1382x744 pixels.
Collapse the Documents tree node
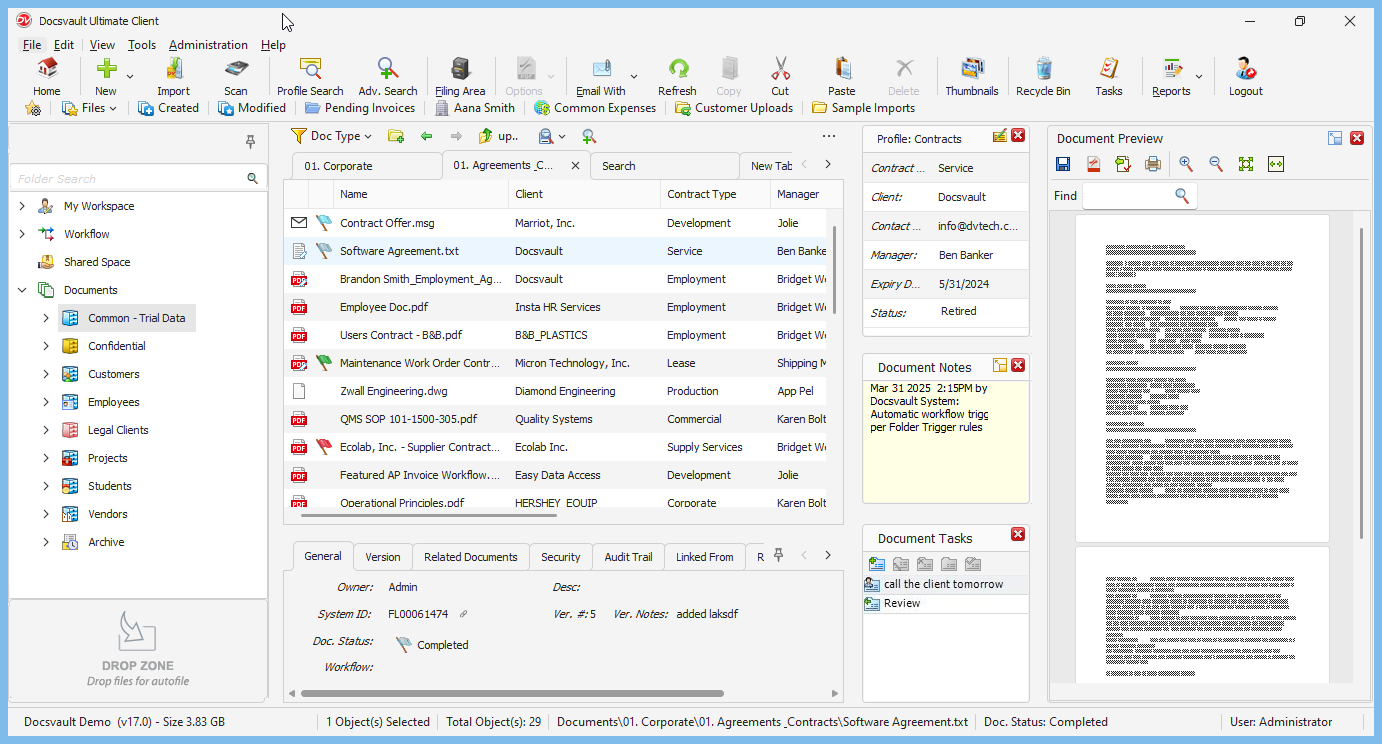[22, 290]
